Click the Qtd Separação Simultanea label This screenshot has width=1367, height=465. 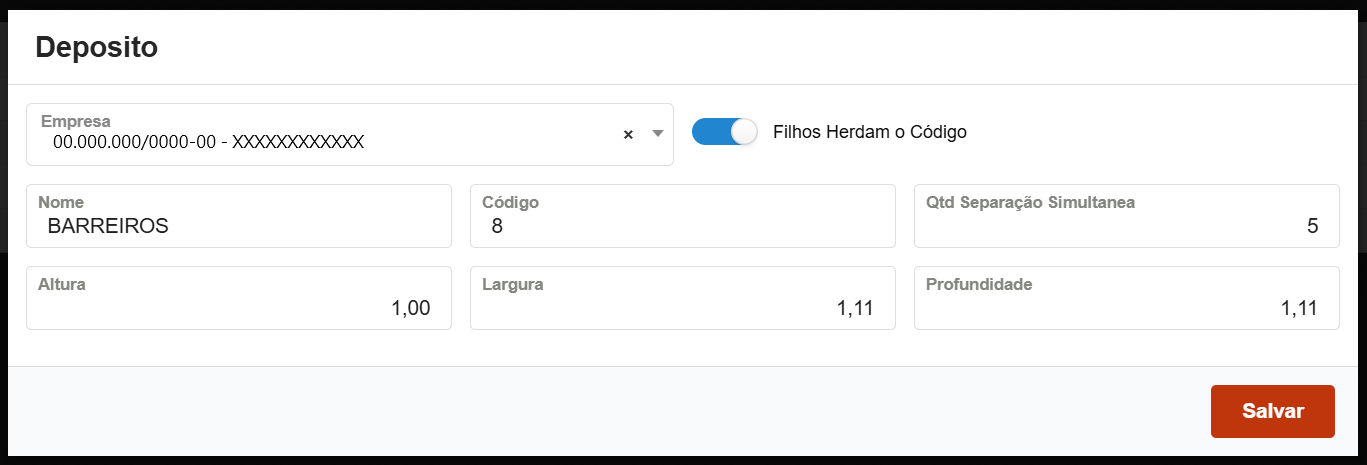[1030, 202]
